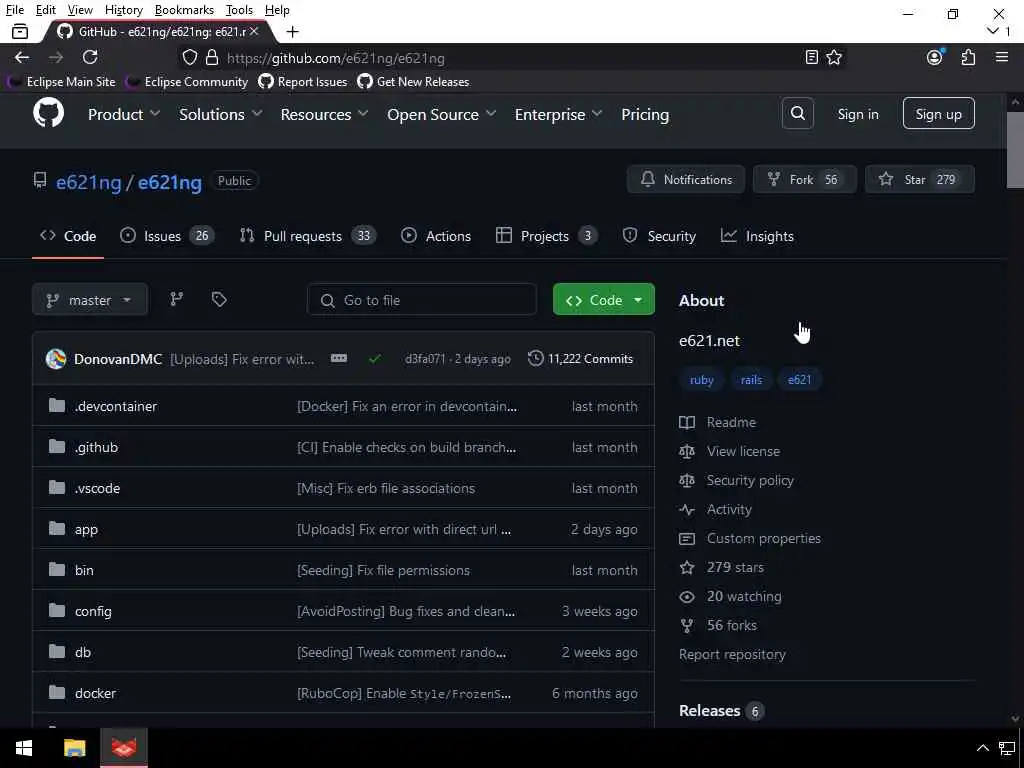Image resolution: width=1024 pixels, height=768 pixels.
Task: Open the app folder
Action: tap(86, 529)
